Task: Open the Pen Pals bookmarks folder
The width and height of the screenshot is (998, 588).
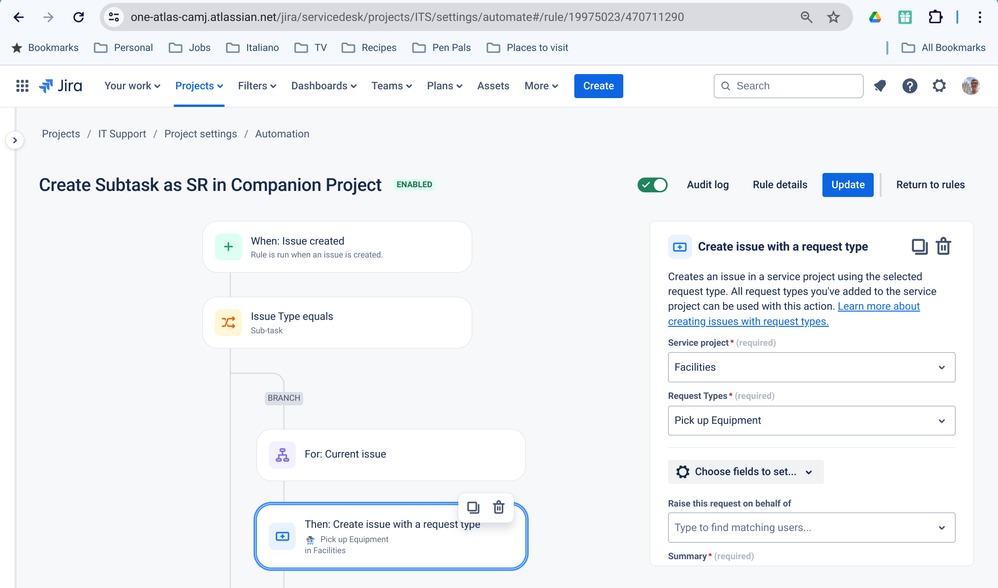Action: point(442,48)
